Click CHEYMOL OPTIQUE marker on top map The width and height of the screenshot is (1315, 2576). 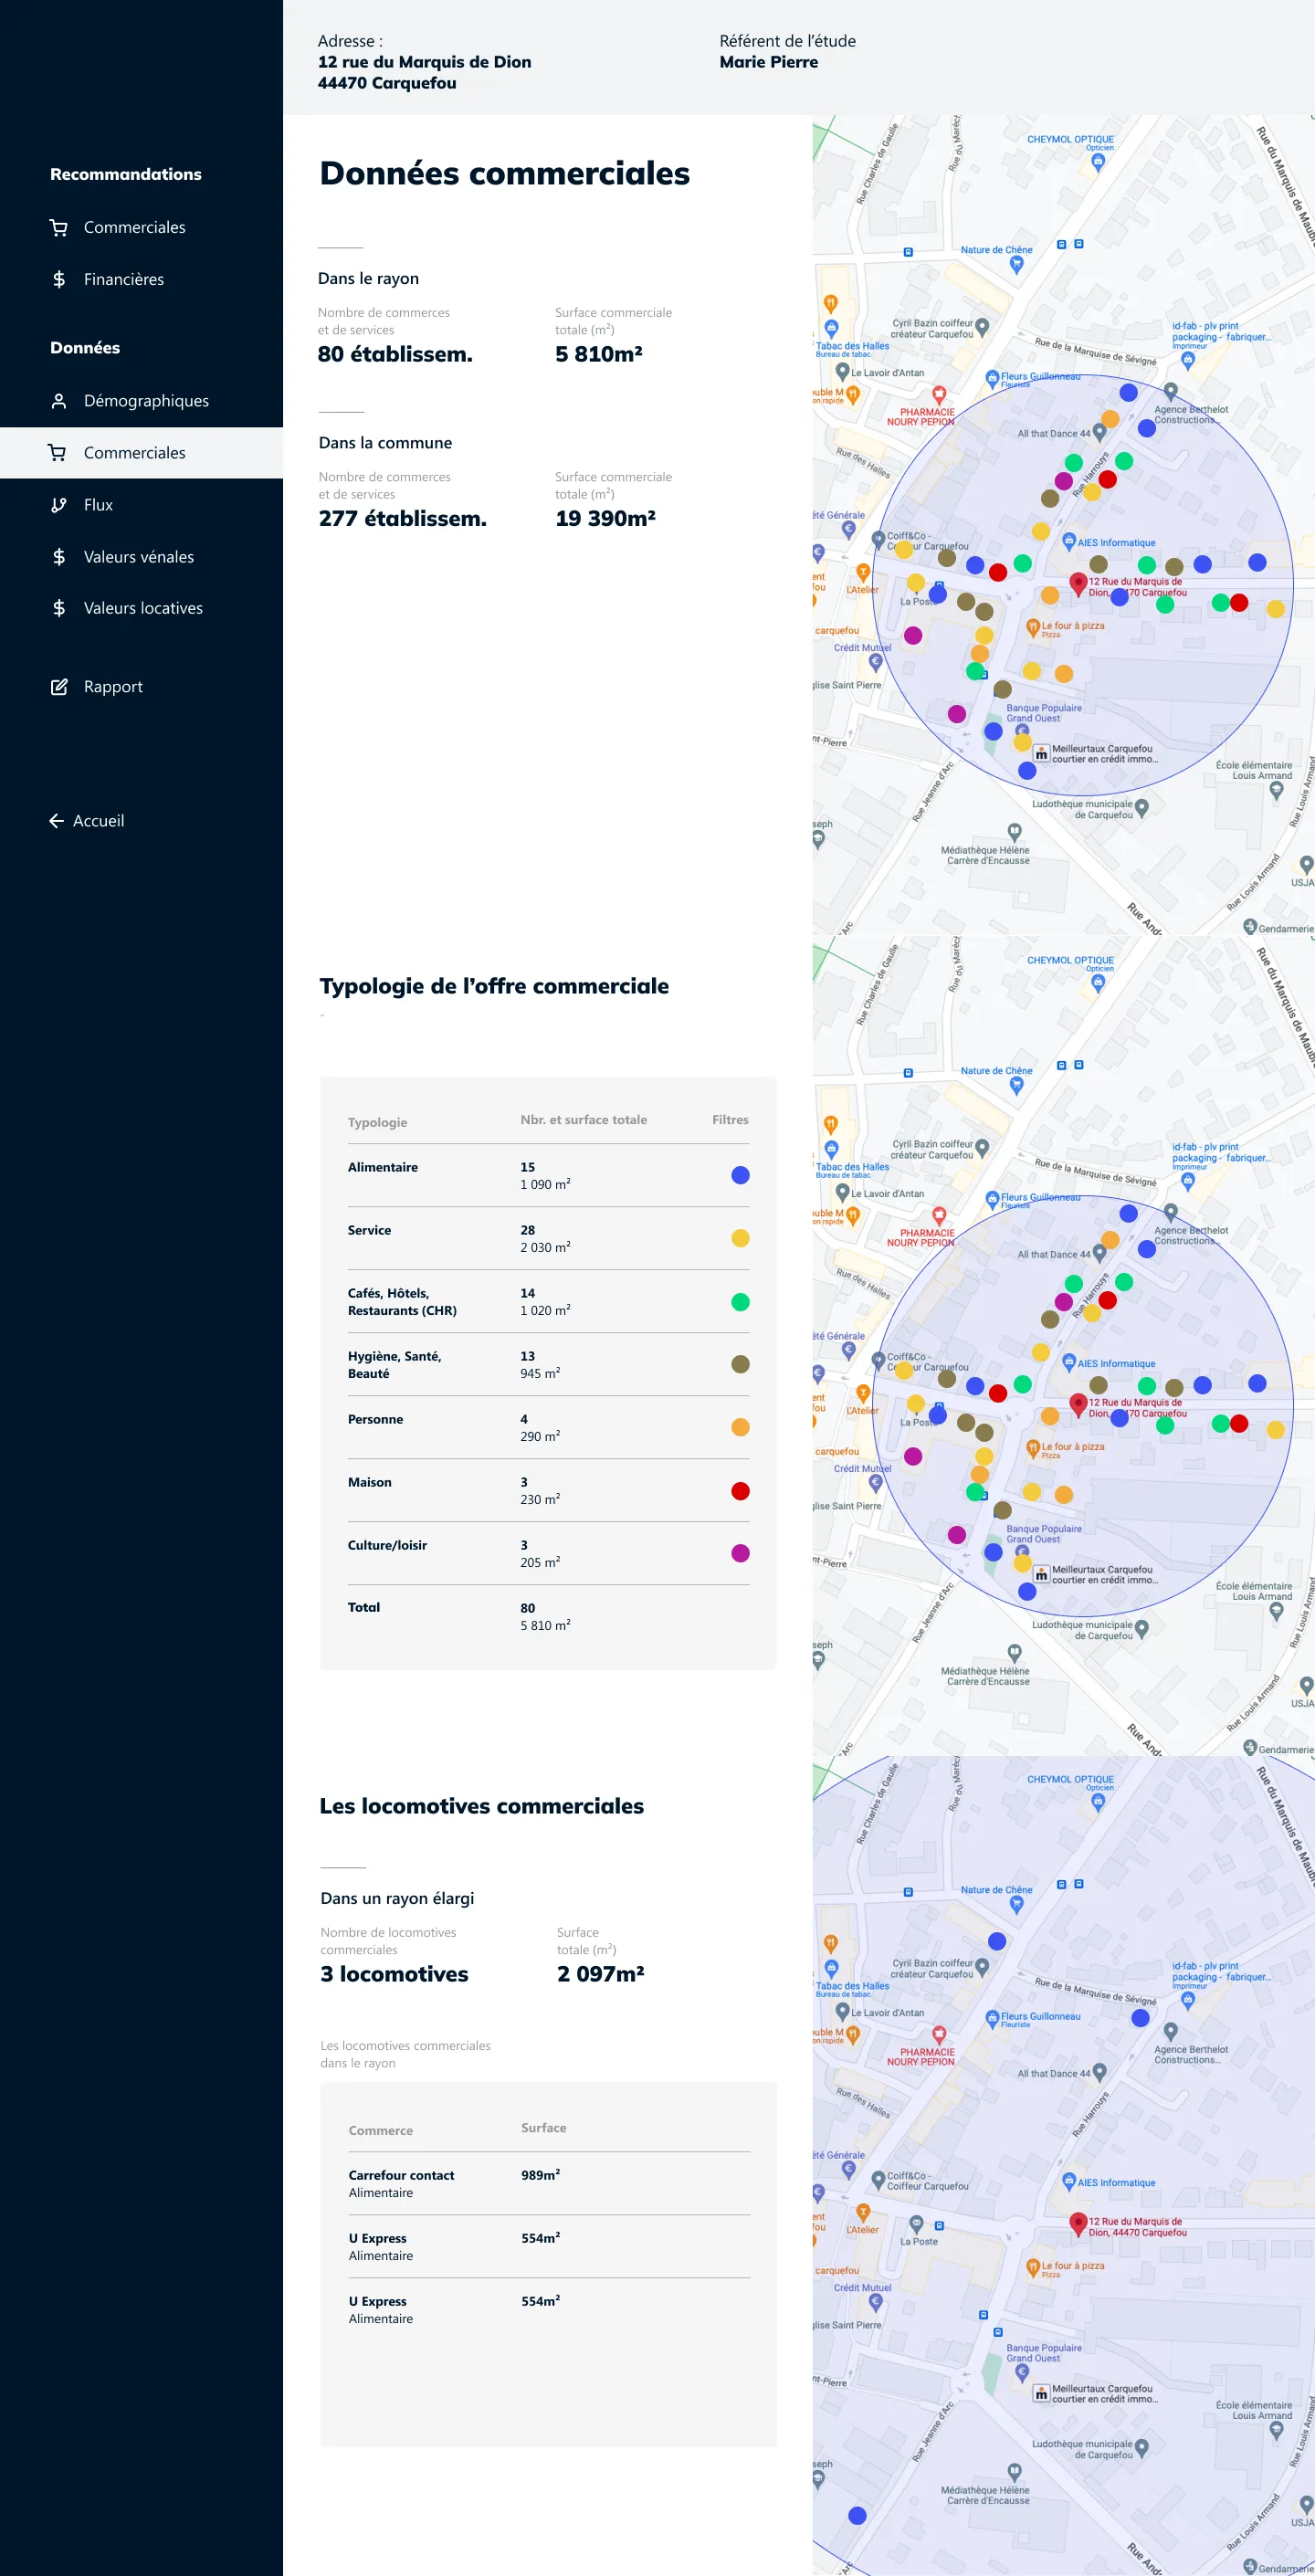click(1098, 162)
